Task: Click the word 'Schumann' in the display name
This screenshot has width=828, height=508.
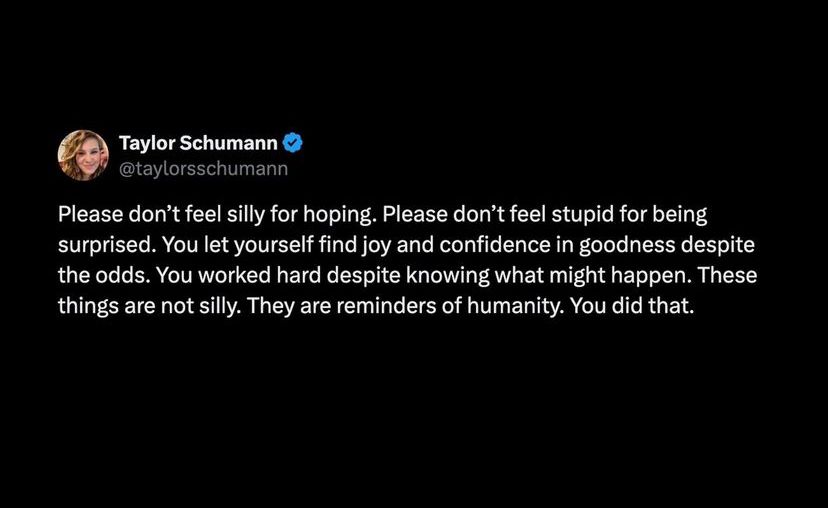Action: coord(229,143)
